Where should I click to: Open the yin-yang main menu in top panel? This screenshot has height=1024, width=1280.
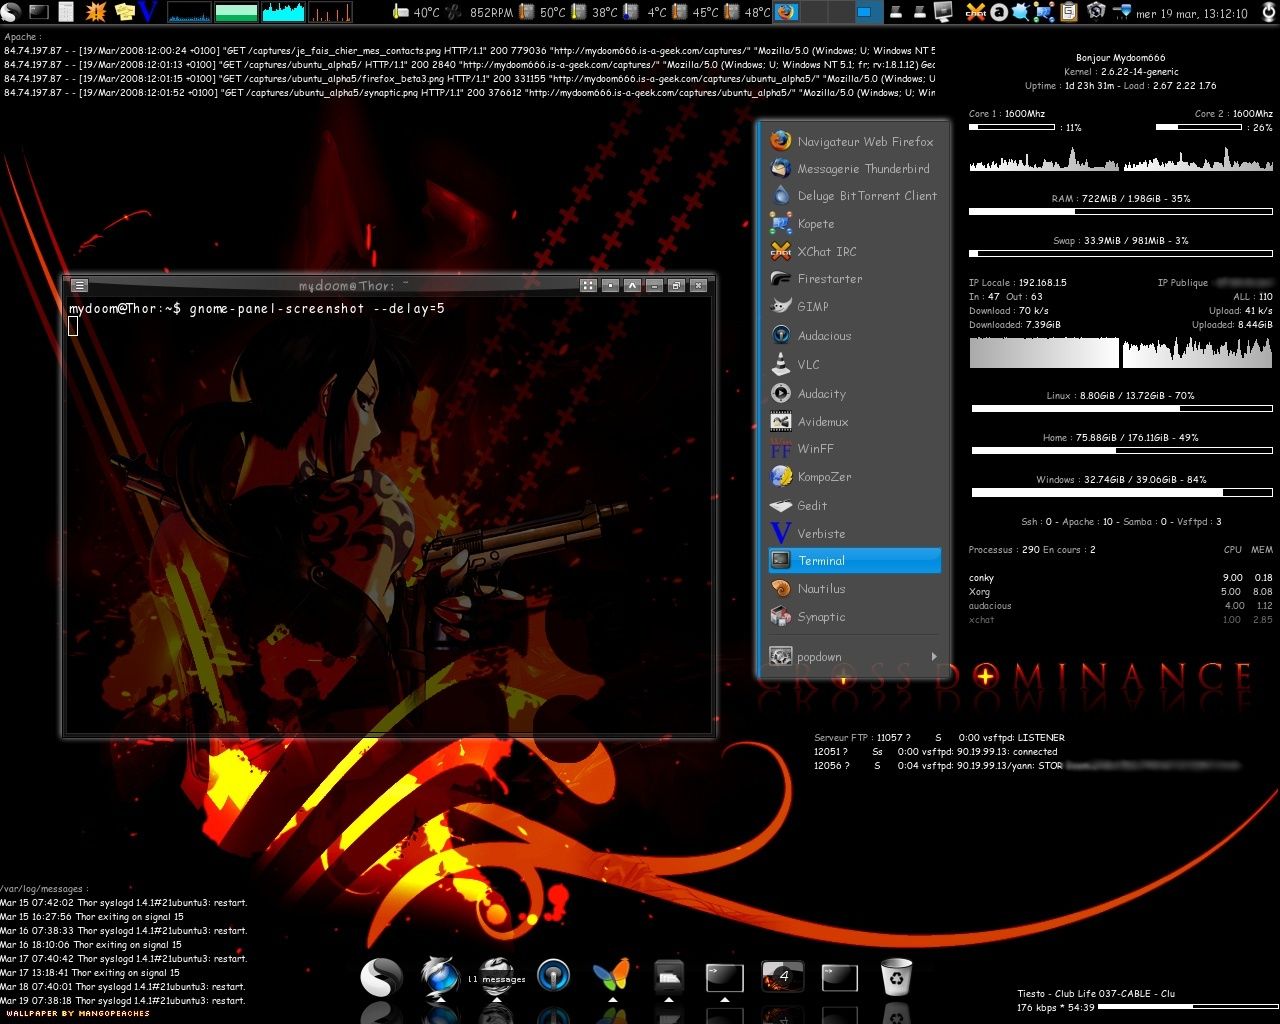(x=11, y=12)
